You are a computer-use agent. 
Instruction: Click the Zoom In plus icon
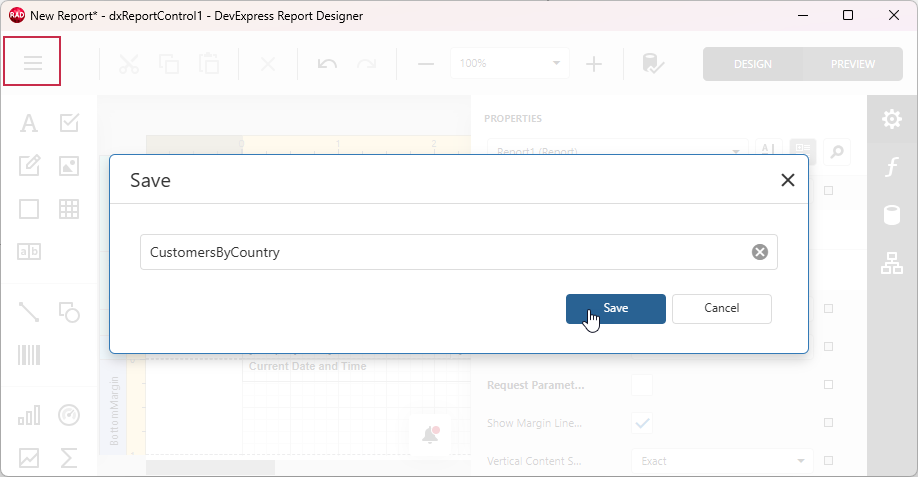click(x=594, y=64)
